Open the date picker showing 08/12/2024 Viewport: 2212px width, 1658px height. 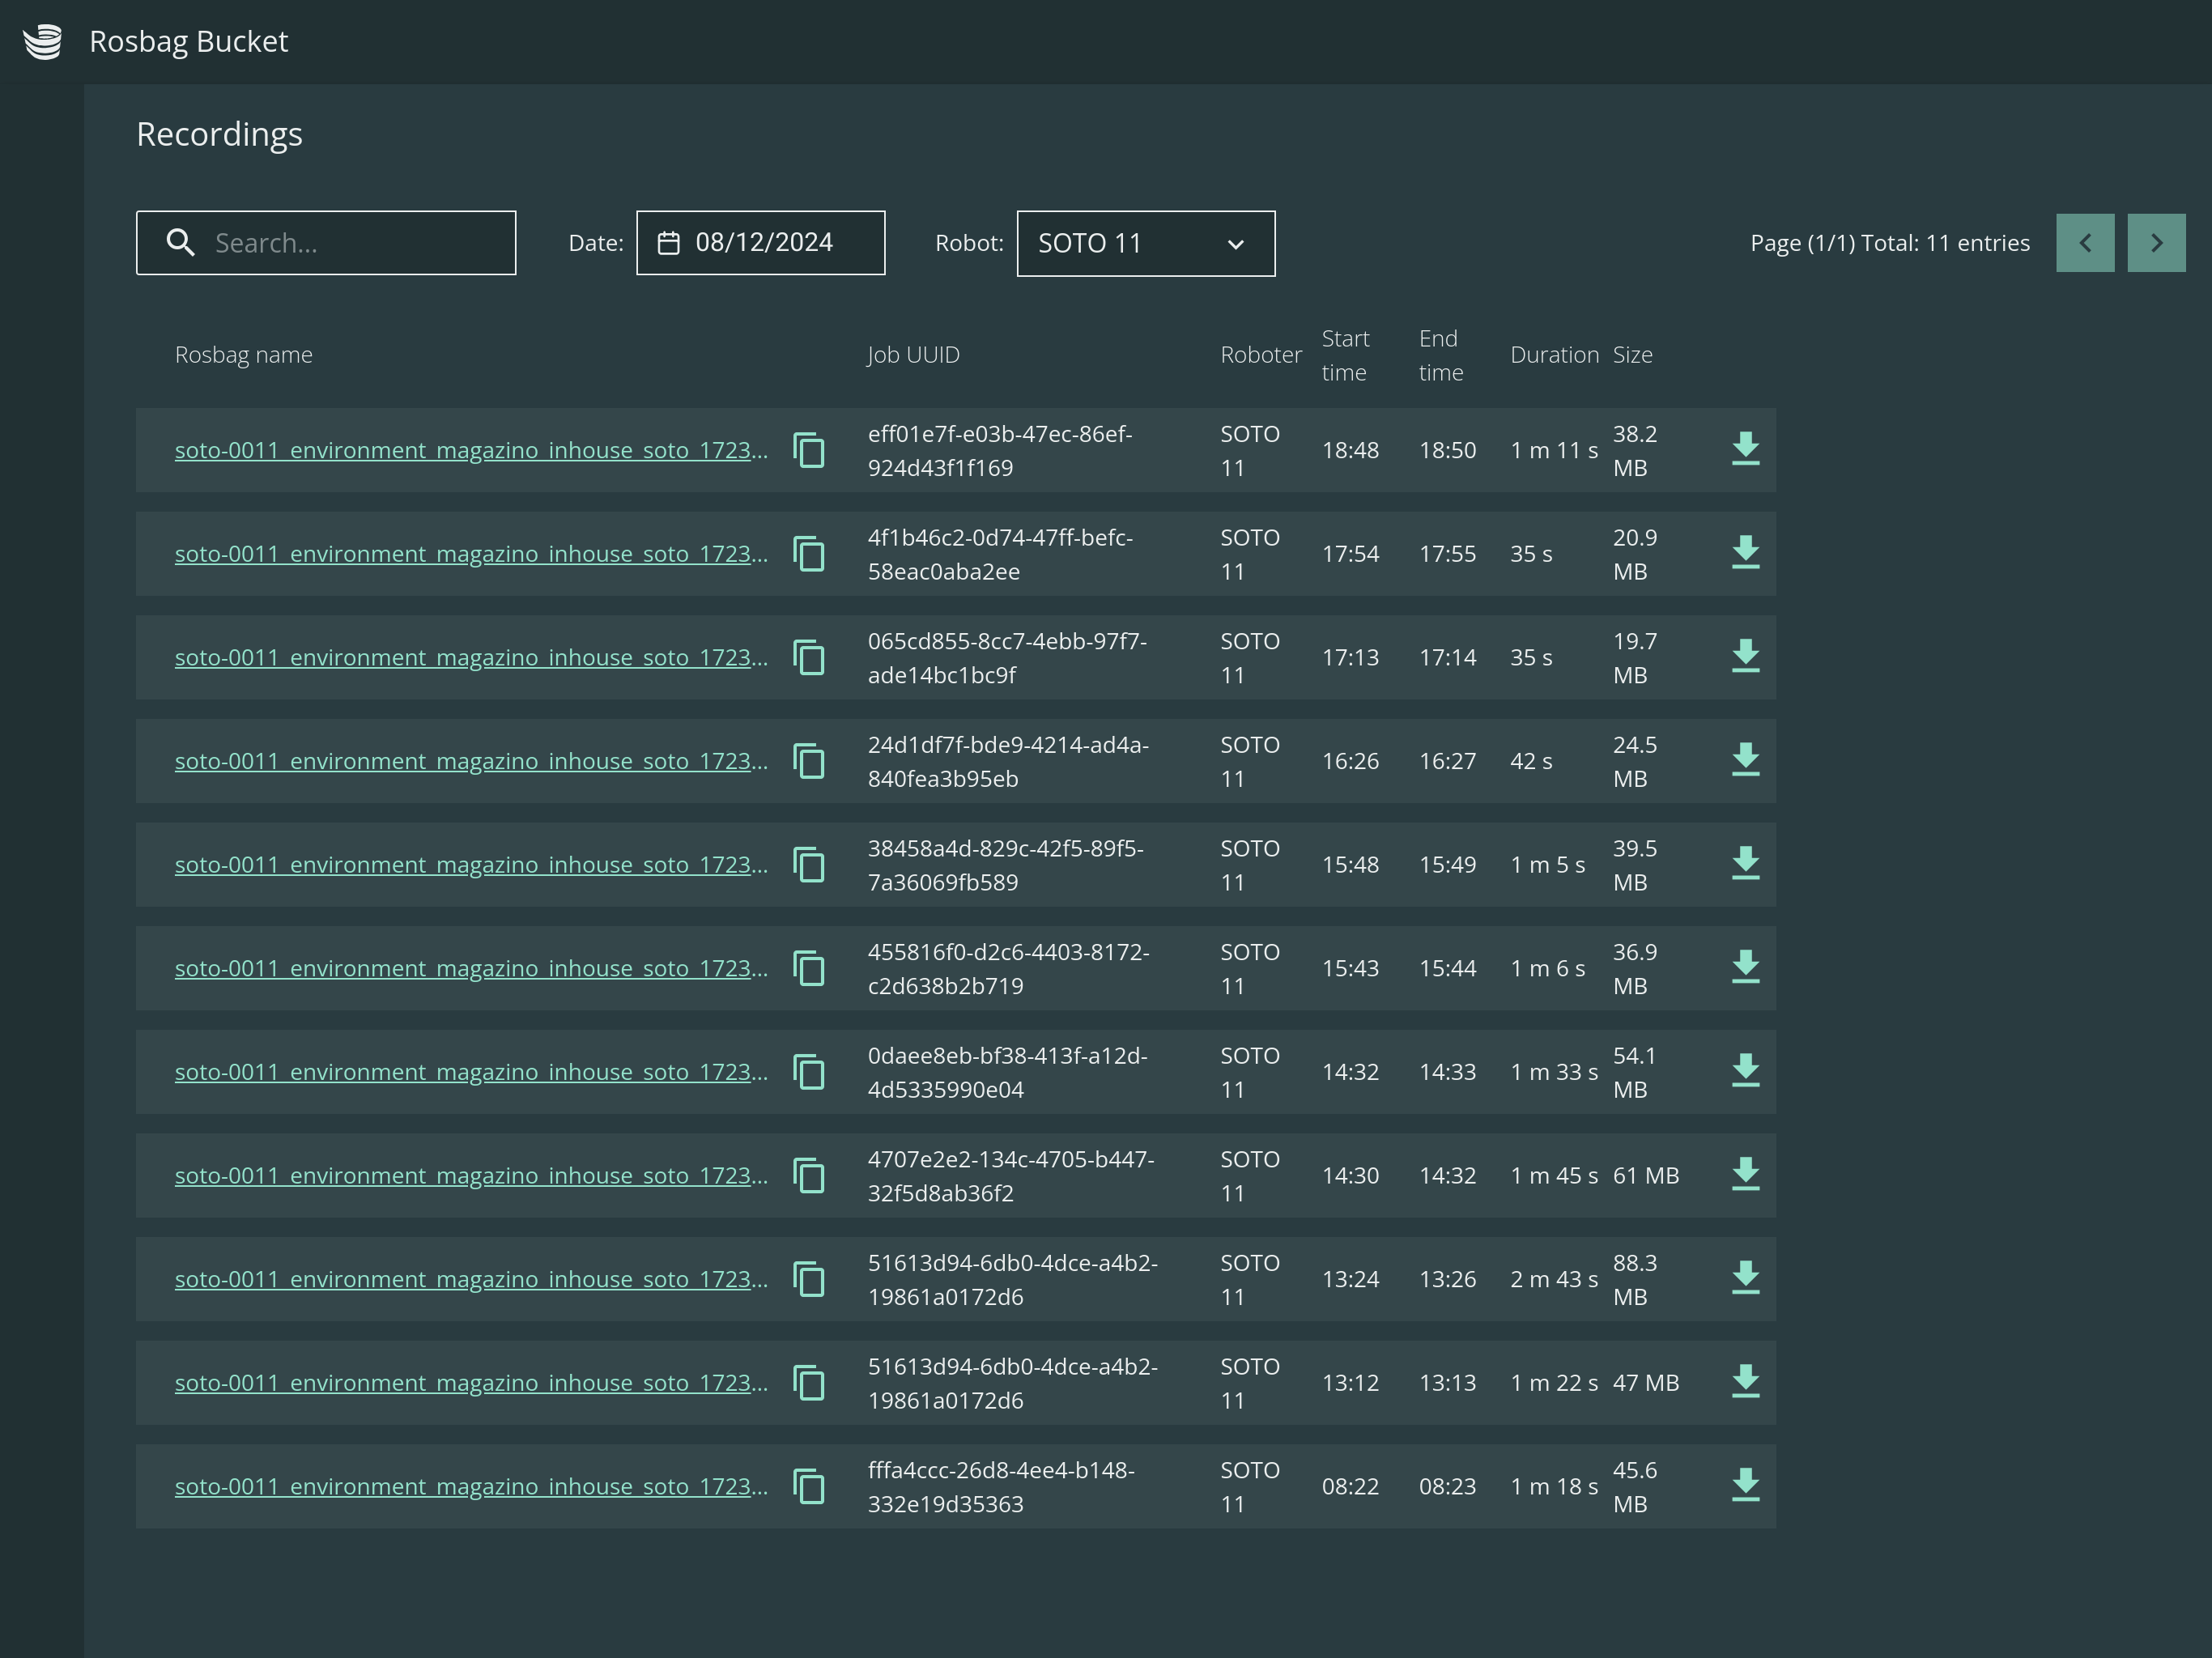pyautogui.click(x=763, y=243)
